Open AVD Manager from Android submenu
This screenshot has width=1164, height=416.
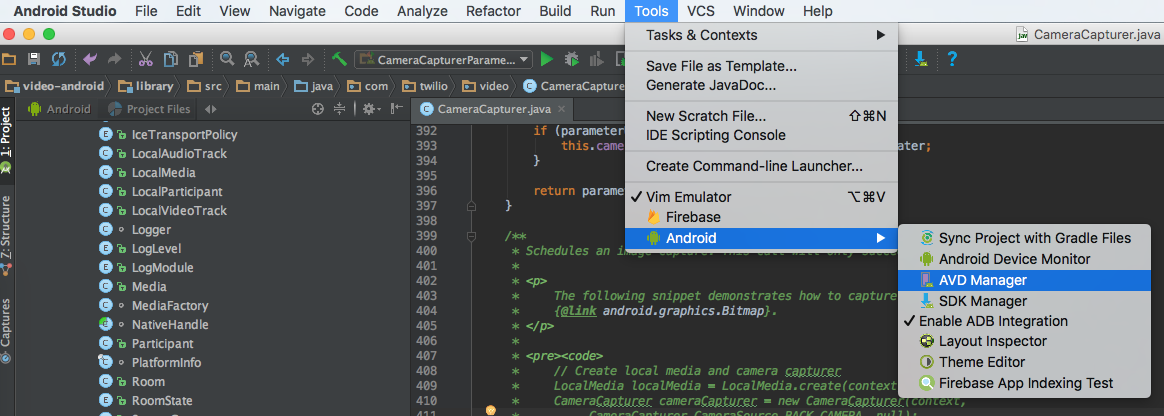click(1024, 280)
